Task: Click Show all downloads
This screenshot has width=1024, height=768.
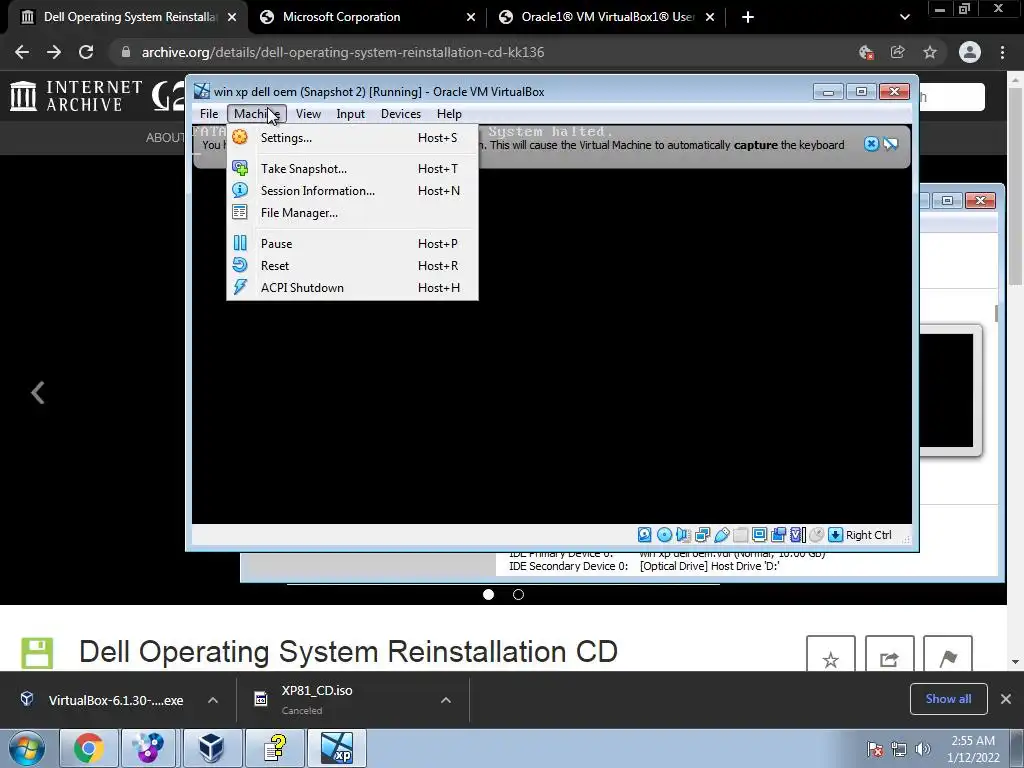Action: point(948,699)
